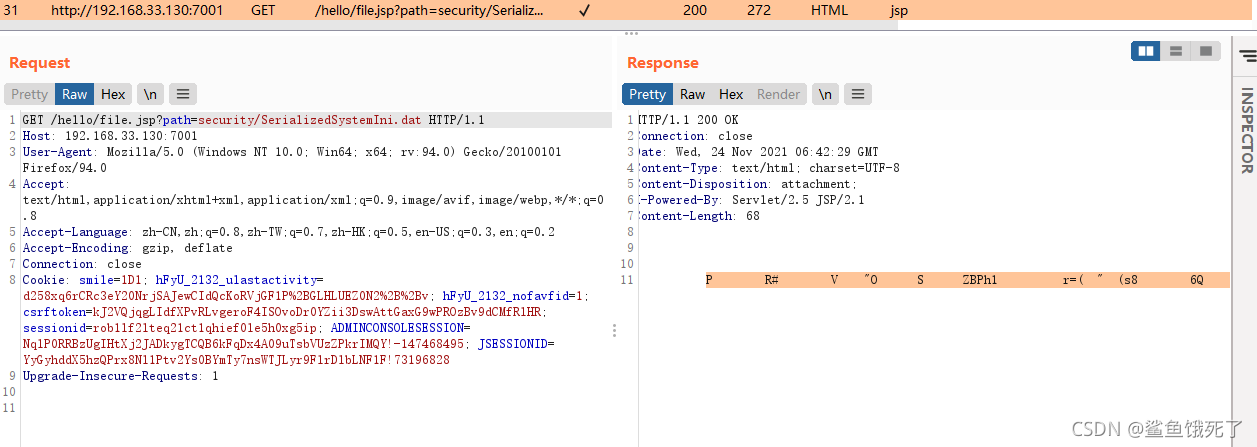Click Connection: close in the Response

click(x=696, y=136)
